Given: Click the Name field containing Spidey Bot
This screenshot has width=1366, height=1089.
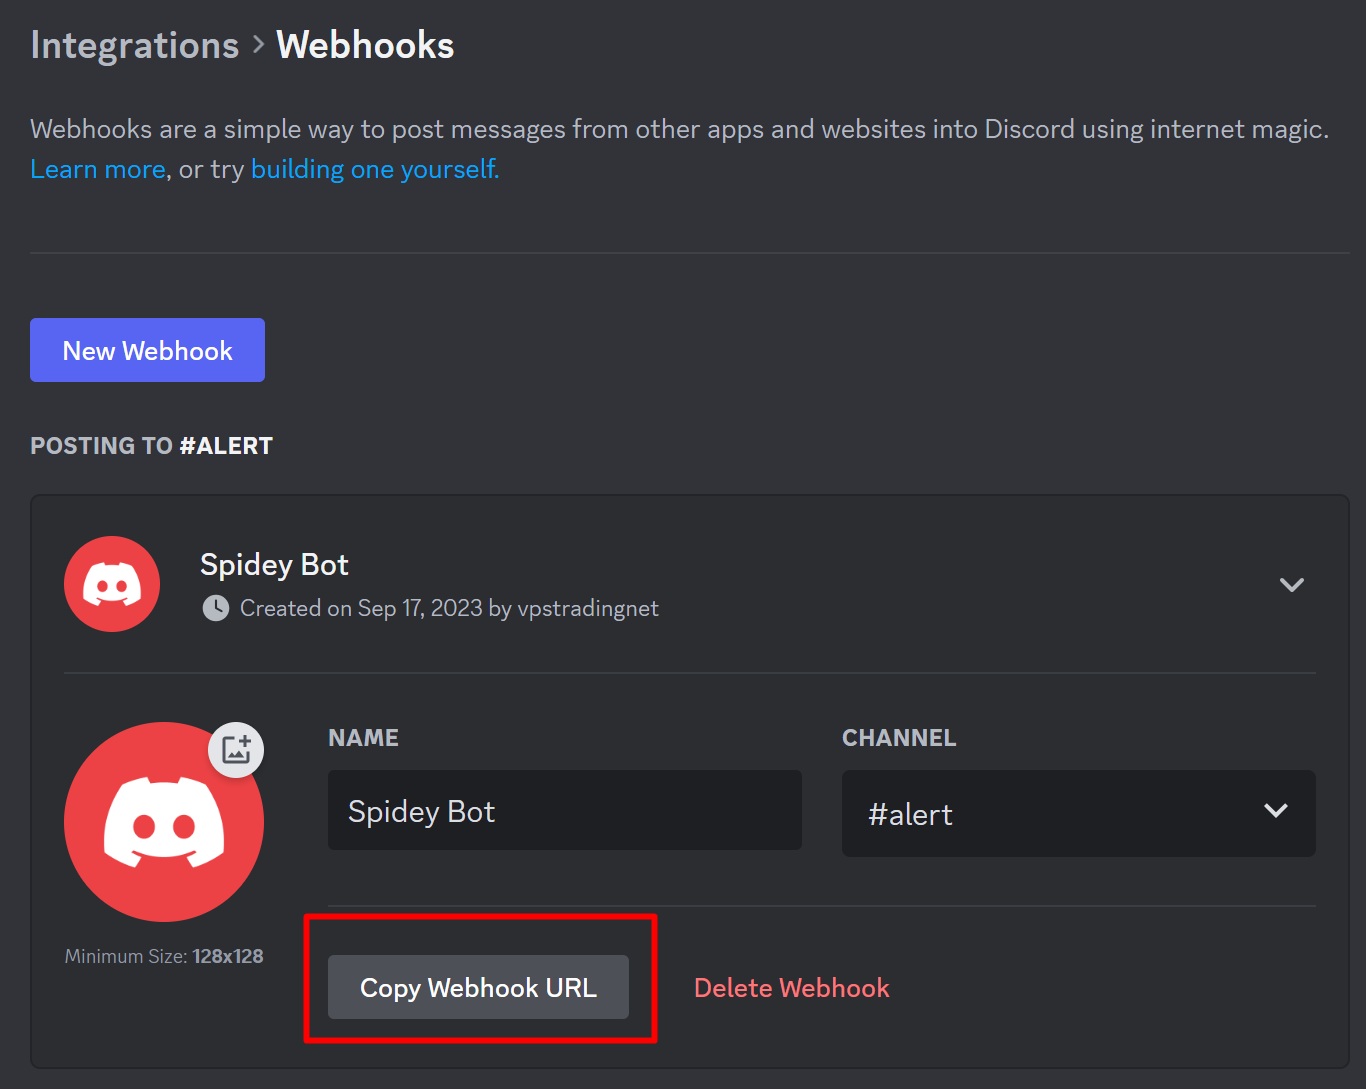Looking at the screenshot, I should coord(565,810).
